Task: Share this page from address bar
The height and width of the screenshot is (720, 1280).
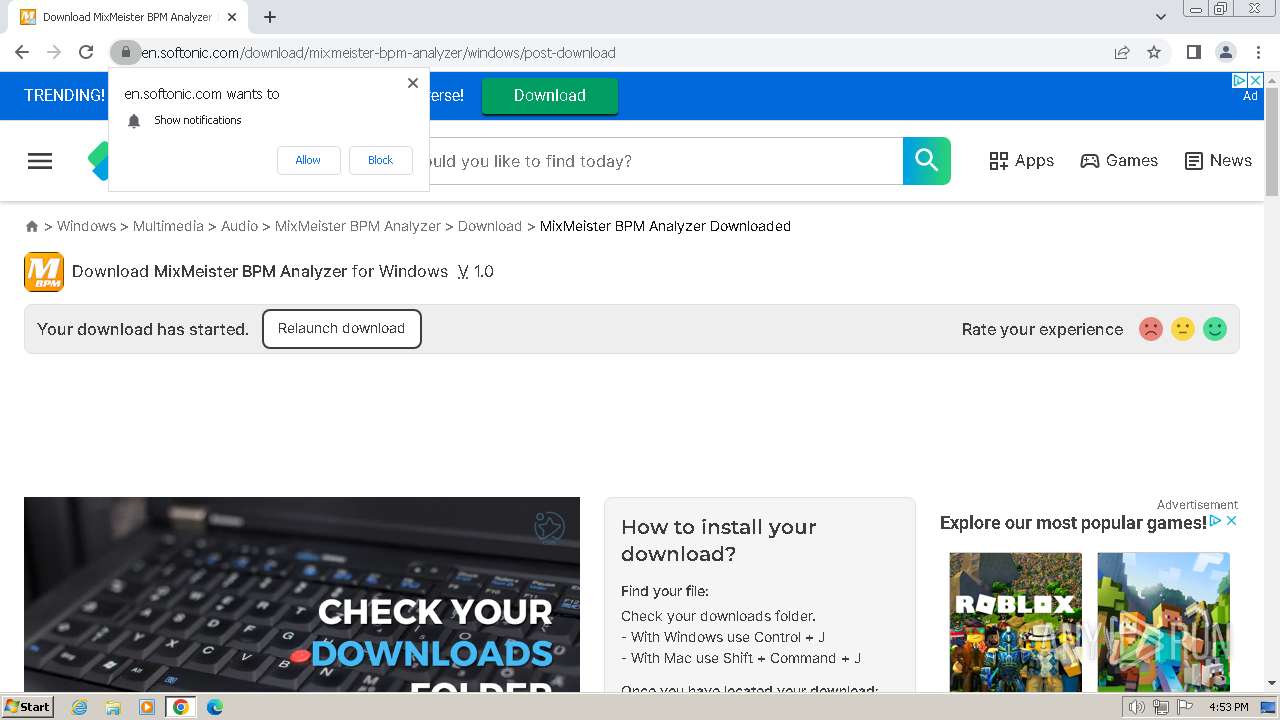Action: [1122, 53]
